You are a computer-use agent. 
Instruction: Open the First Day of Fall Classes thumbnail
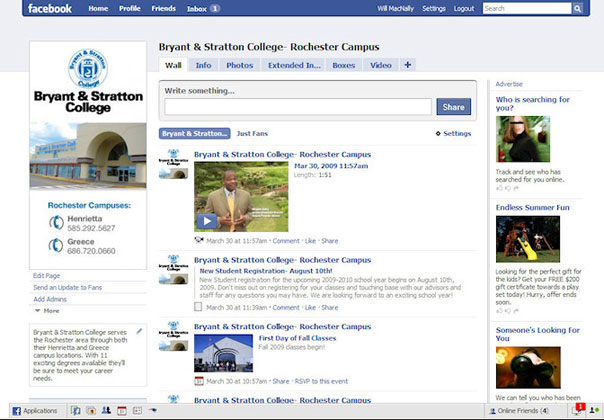click(223, 353)
